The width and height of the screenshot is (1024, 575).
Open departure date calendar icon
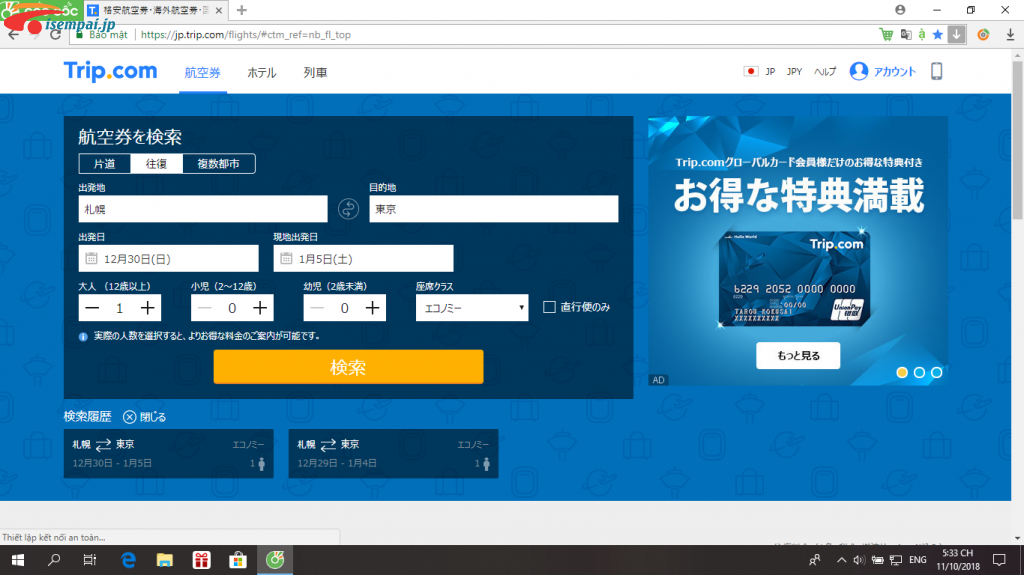click(x=91, y=259)
